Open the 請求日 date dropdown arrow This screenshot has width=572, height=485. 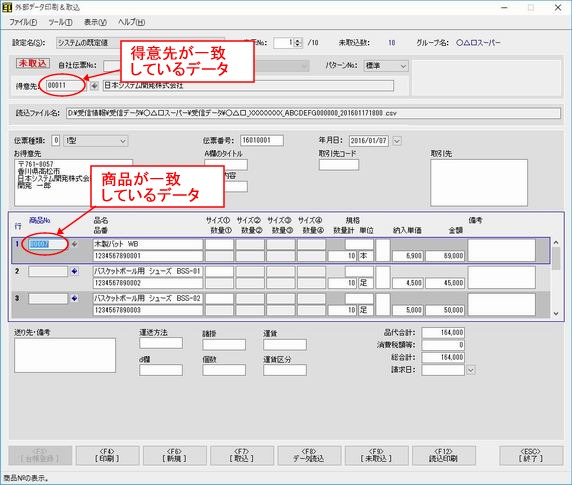[x=471, y=370]
